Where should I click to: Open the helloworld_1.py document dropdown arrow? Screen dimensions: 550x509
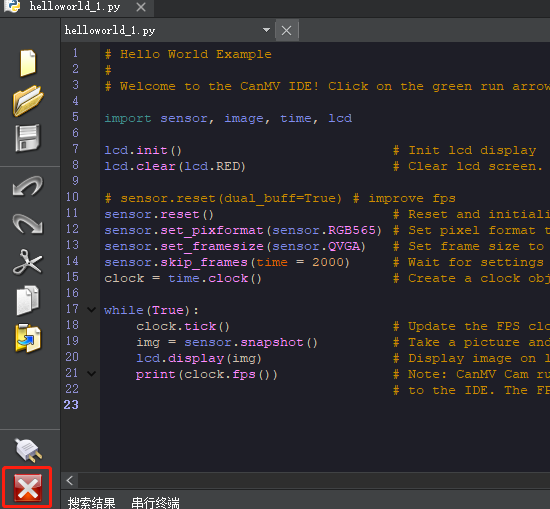point(267,30)
